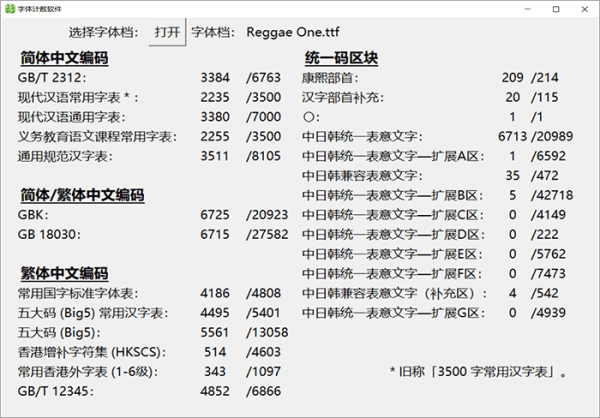
Task: Click the app icon in the title bar
Action: click(x=11, y=8)
